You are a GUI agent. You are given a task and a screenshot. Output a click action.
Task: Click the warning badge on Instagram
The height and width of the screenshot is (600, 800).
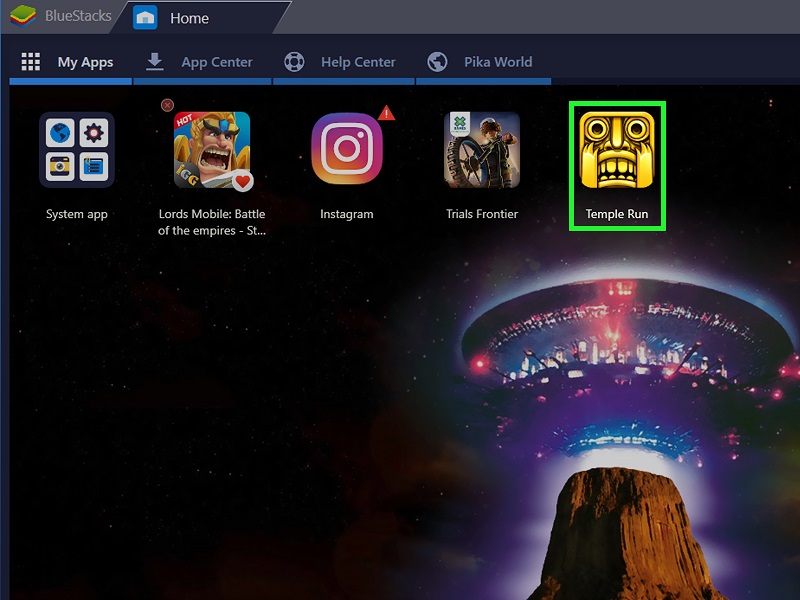(x=385, y=113)
